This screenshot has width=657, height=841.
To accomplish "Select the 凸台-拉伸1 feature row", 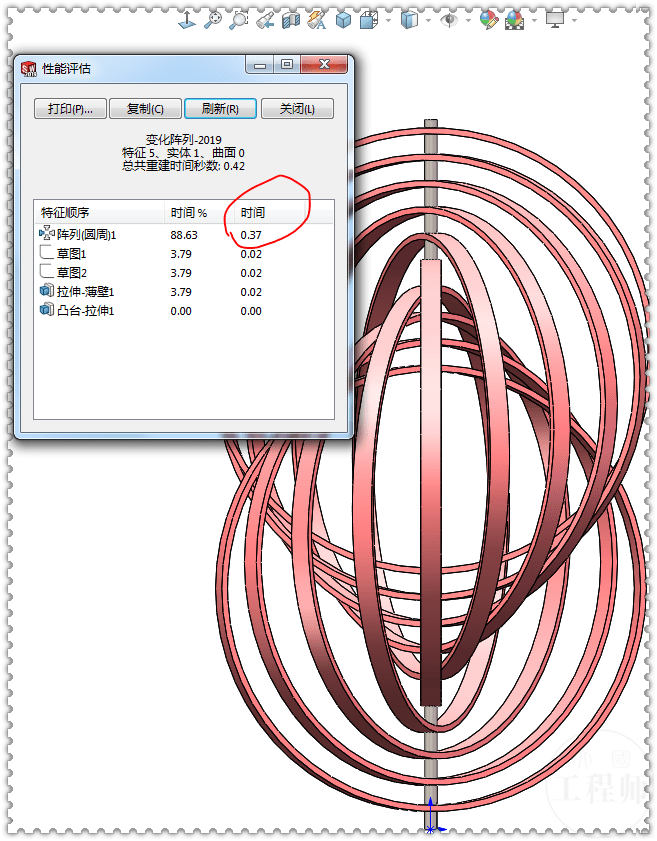I will (184, 311).
